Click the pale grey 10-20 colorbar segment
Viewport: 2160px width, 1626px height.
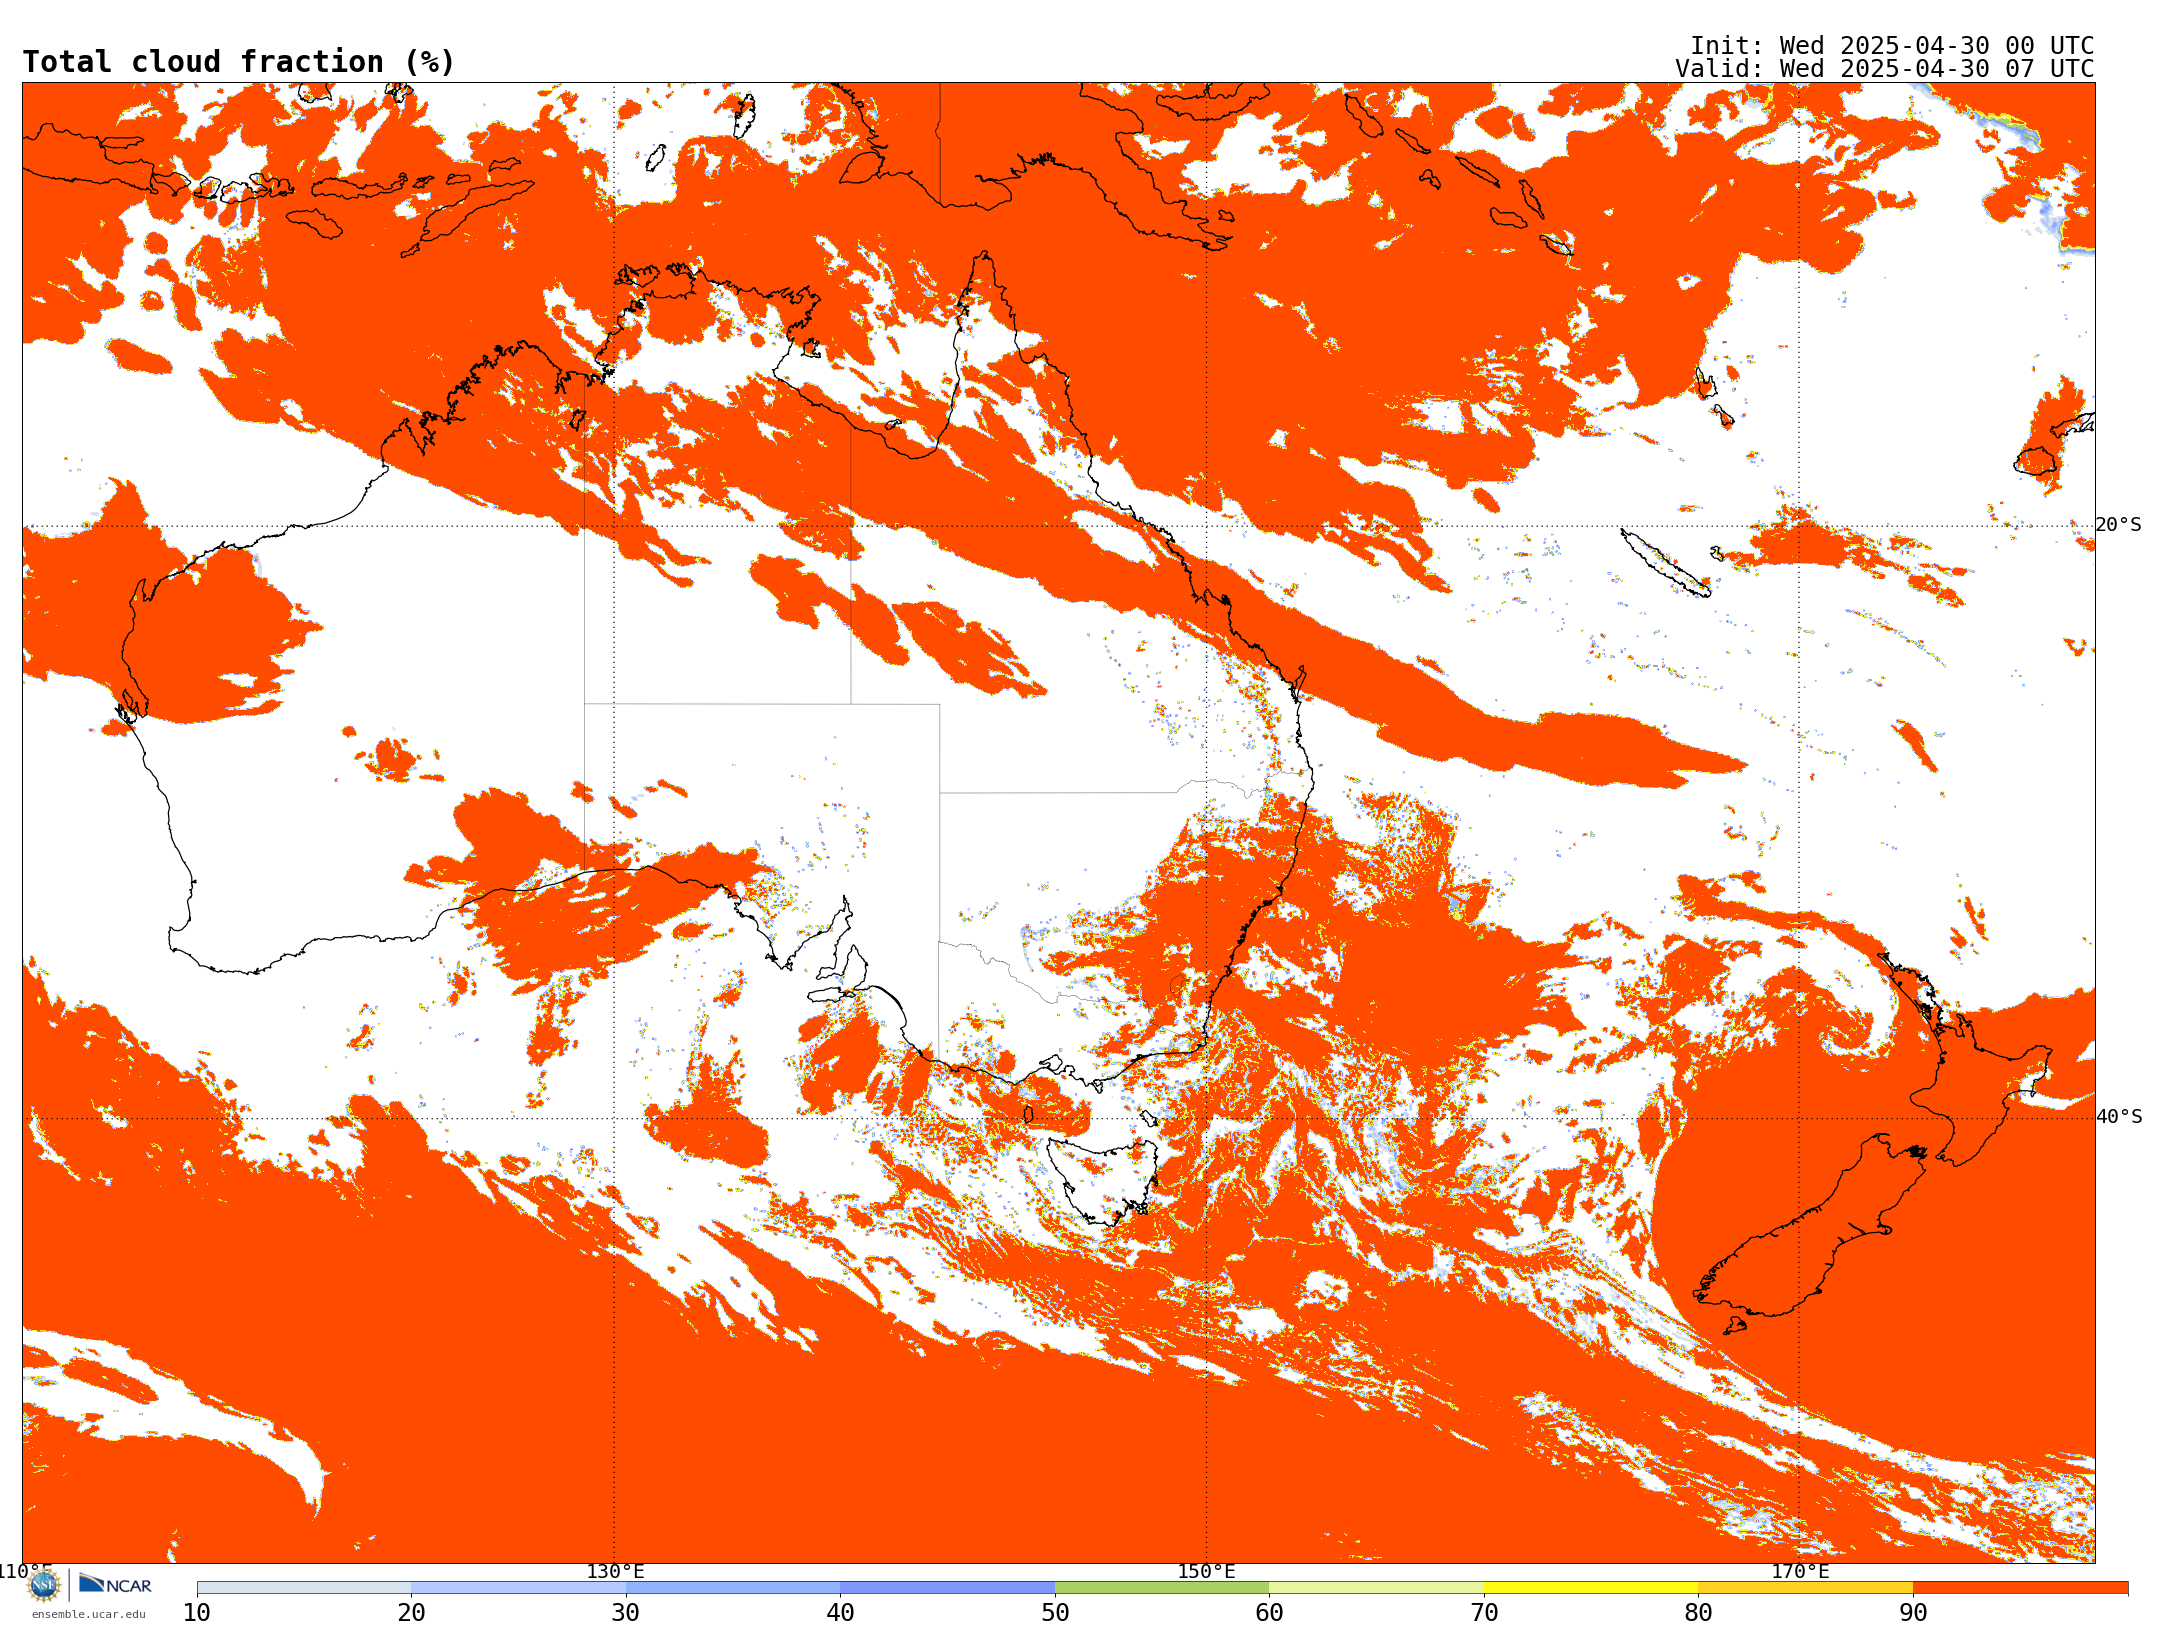tap(304, 1588)
